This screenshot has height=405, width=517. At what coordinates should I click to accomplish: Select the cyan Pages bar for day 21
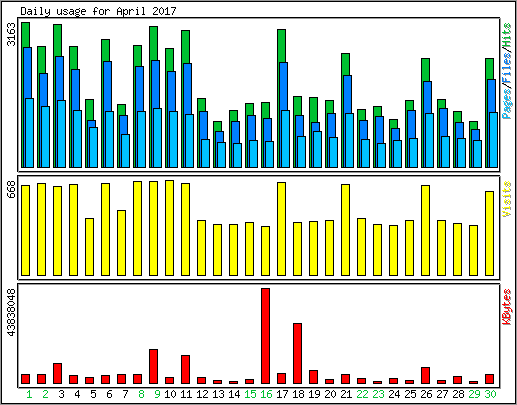(350, 140)
